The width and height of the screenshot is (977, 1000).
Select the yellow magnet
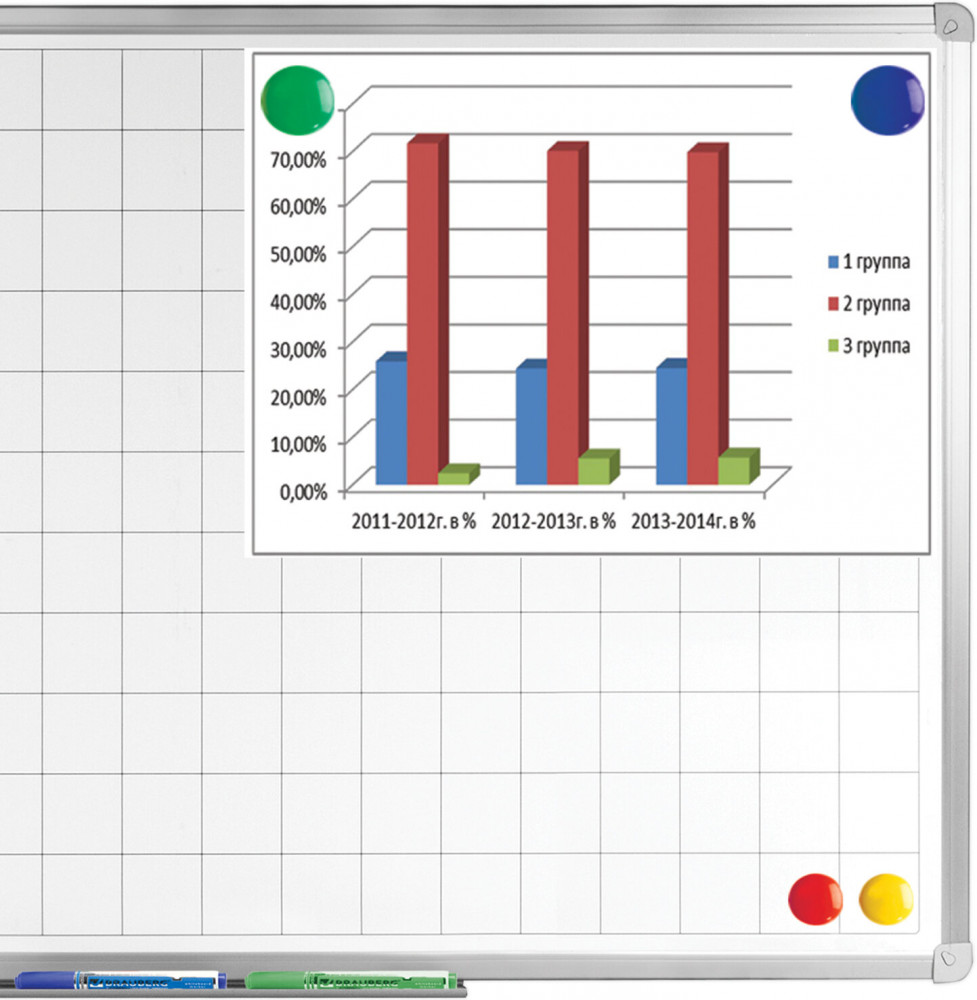point(886,899)
